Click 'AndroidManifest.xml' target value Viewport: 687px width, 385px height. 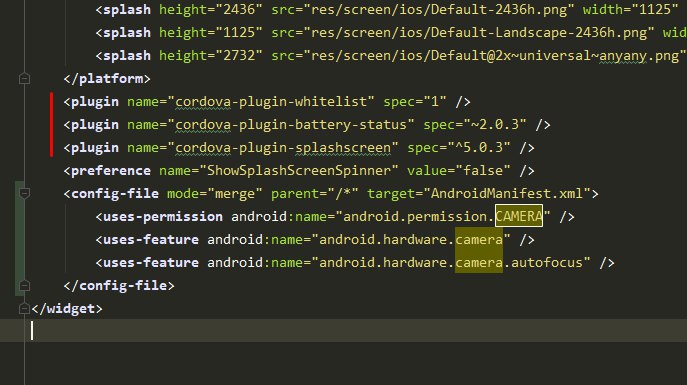tap(507, 194)
